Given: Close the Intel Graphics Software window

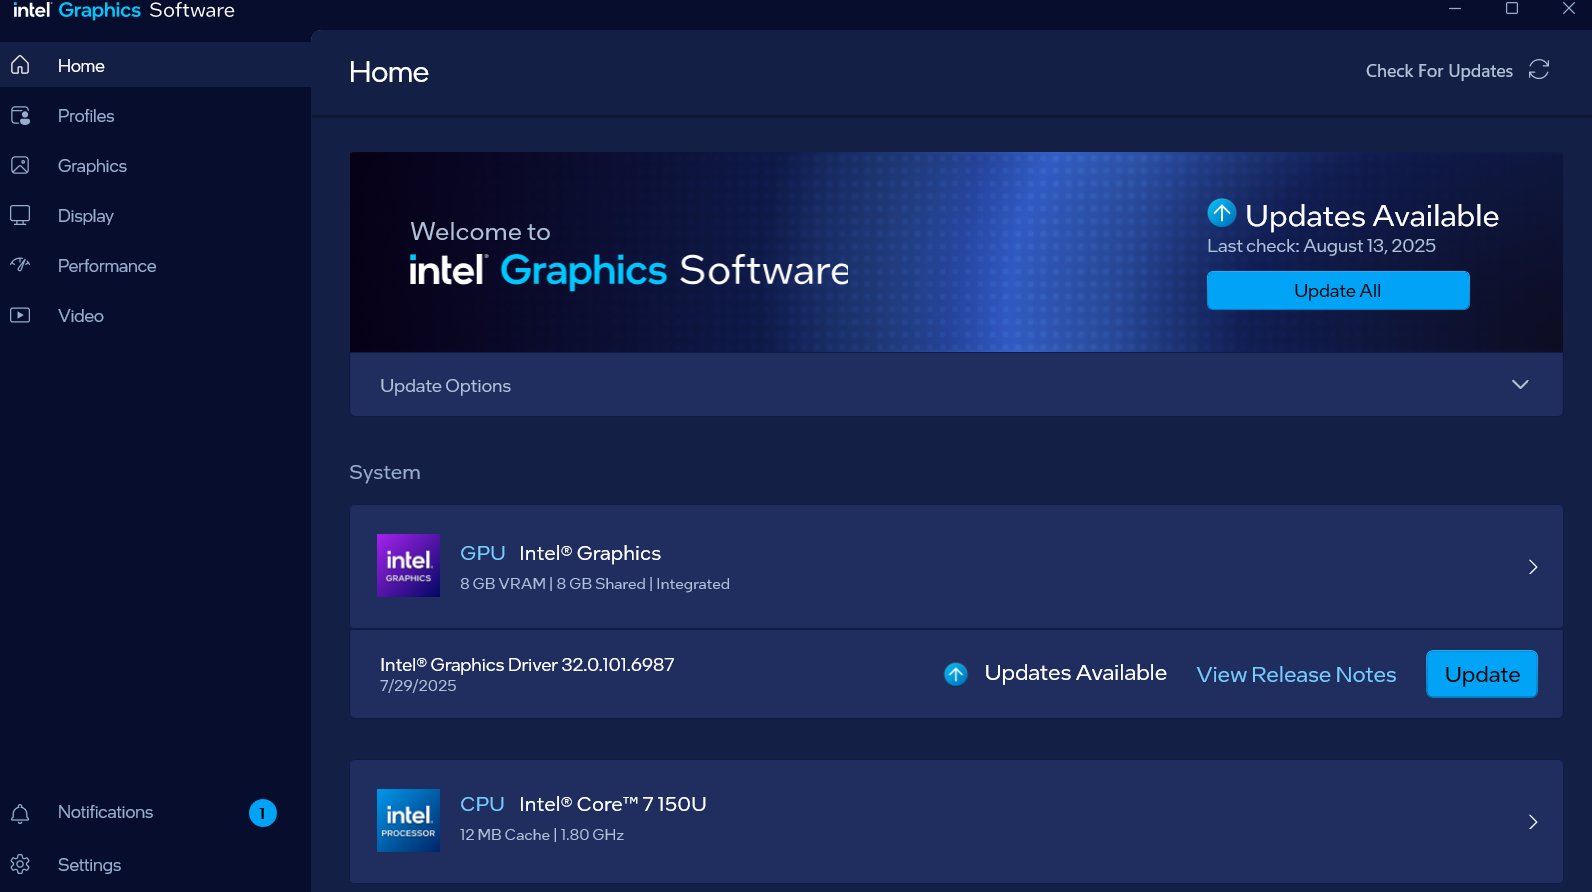Looking at the screenshot, I should click(x=1569, y=9).
